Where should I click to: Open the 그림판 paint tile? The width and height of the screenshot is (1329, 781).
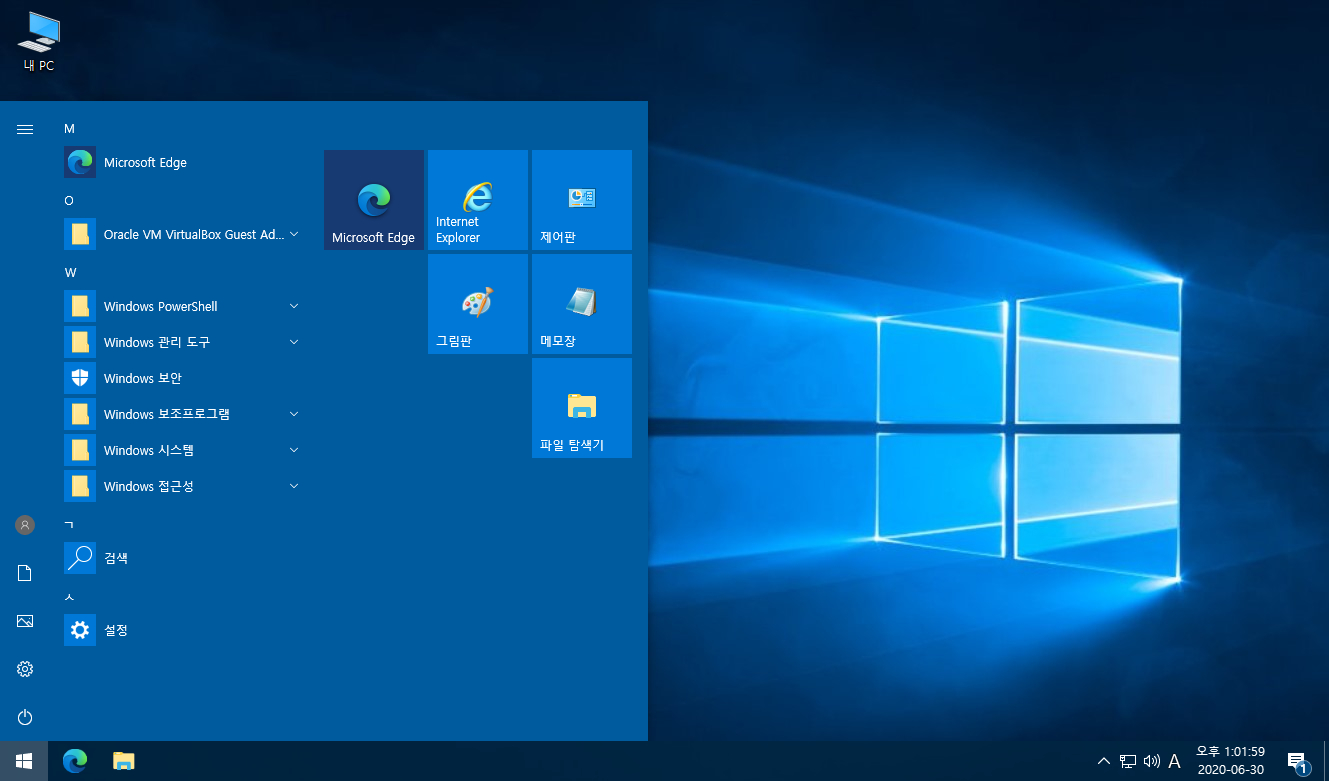478,304
